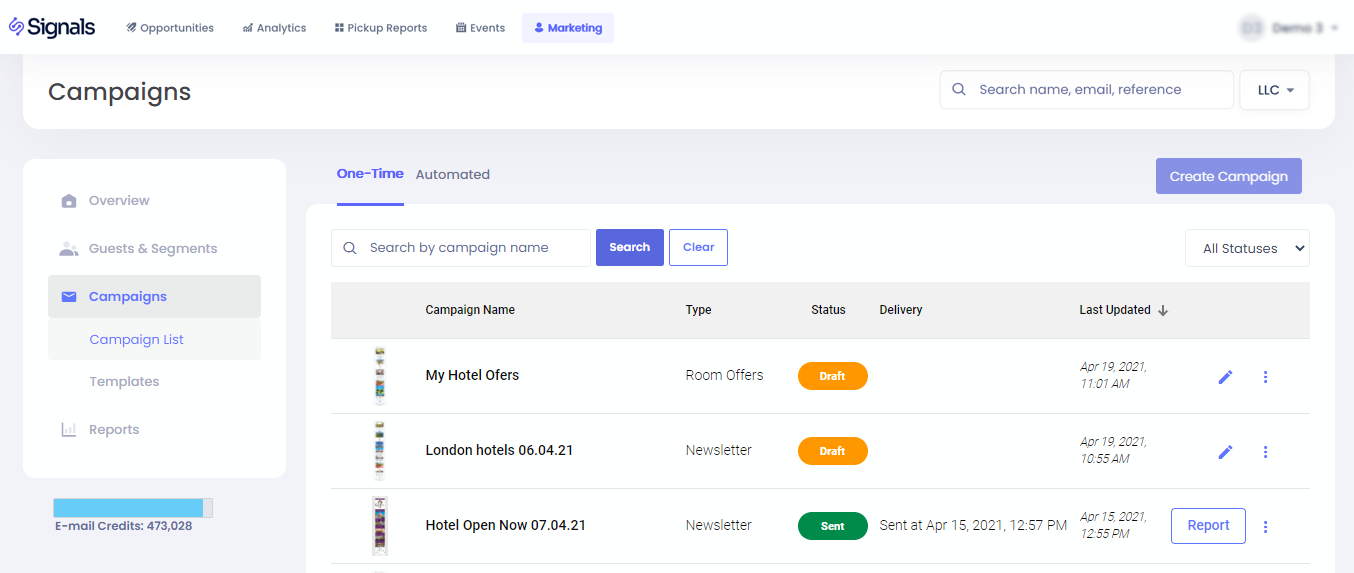Open three-dot menu for London hotels 06.04.21
Screen dimensions: 1354x573
coord(1265,452)
